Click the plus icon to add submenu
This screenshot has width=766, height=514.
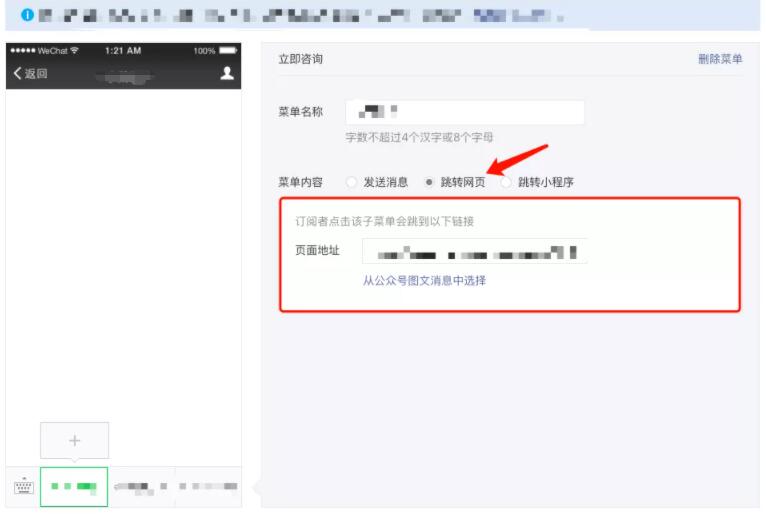(74, 441)
